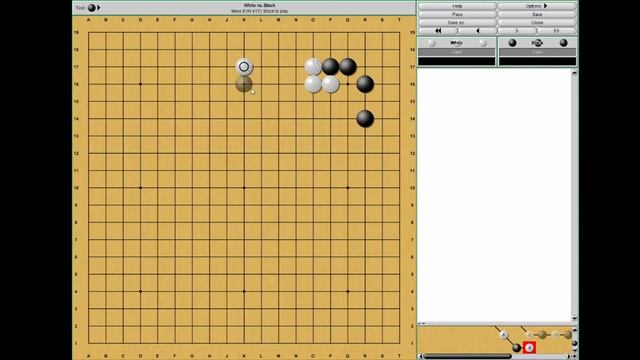Image resolution: width=640 pixels, height=360 pixels.
Task: Click the white stone at O17
Action: 313,67
